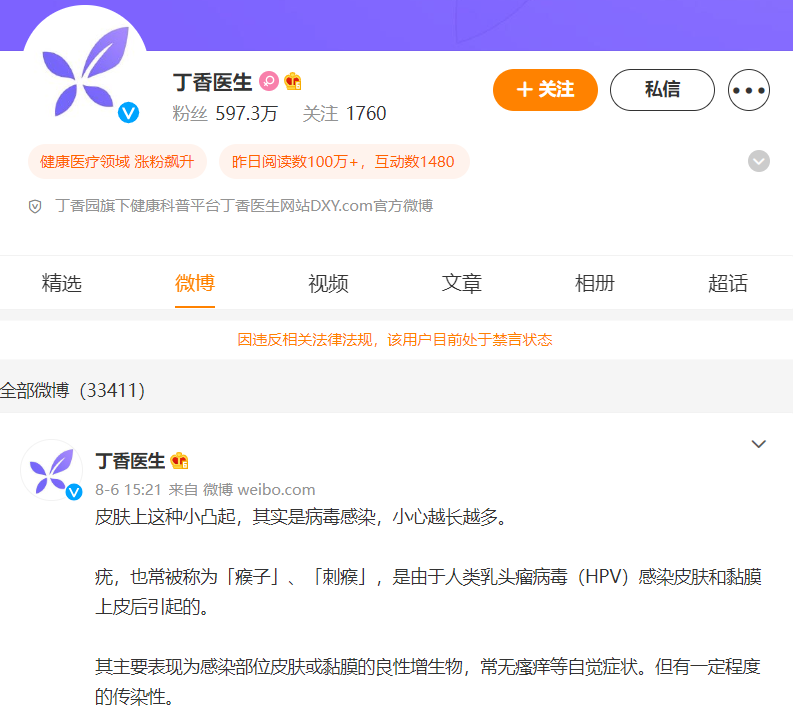The width and height of the screenshot is (793, 716).
Task: Send a private message via 私信
Action: tap(662, 90)
